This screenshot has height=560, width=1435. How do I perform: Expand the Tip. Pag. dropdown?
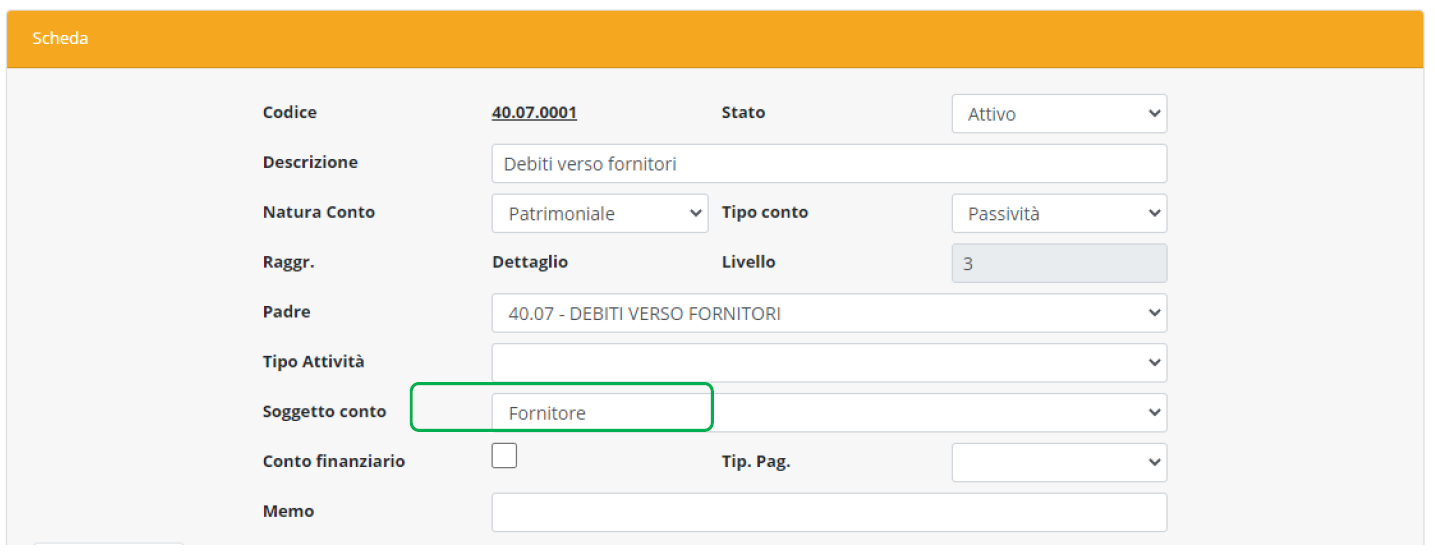pos(1058,463)
